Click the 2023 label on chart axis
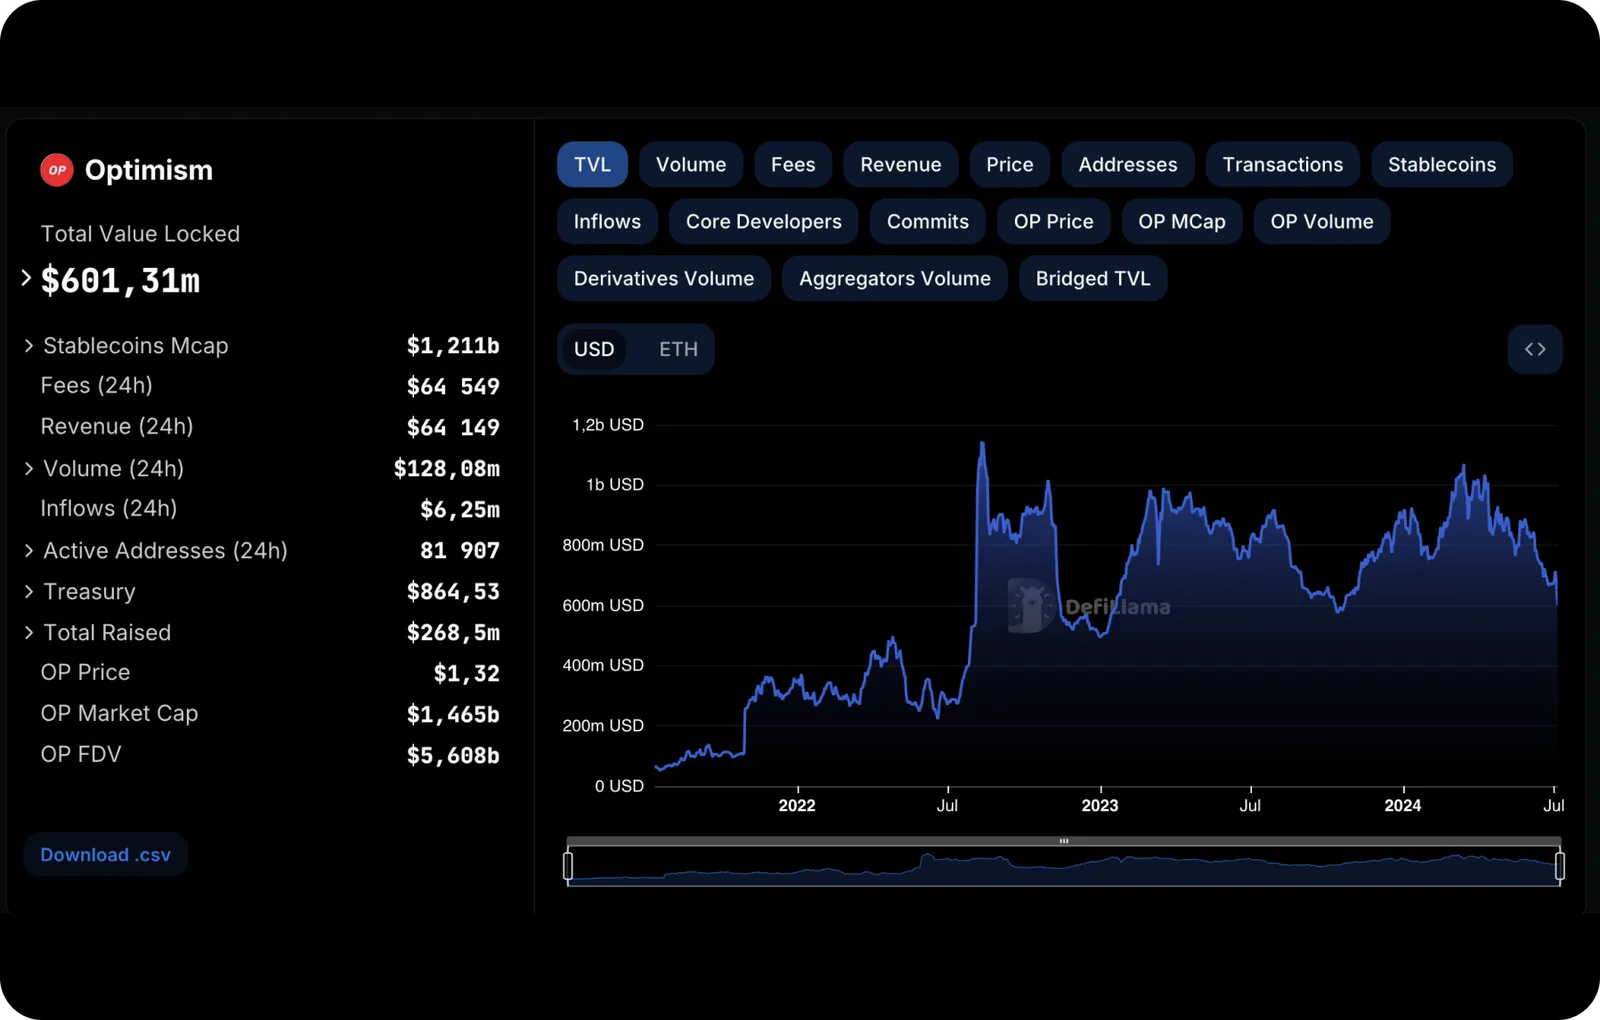The height and width of the screenshot is (1020, 1600). 1100,805
